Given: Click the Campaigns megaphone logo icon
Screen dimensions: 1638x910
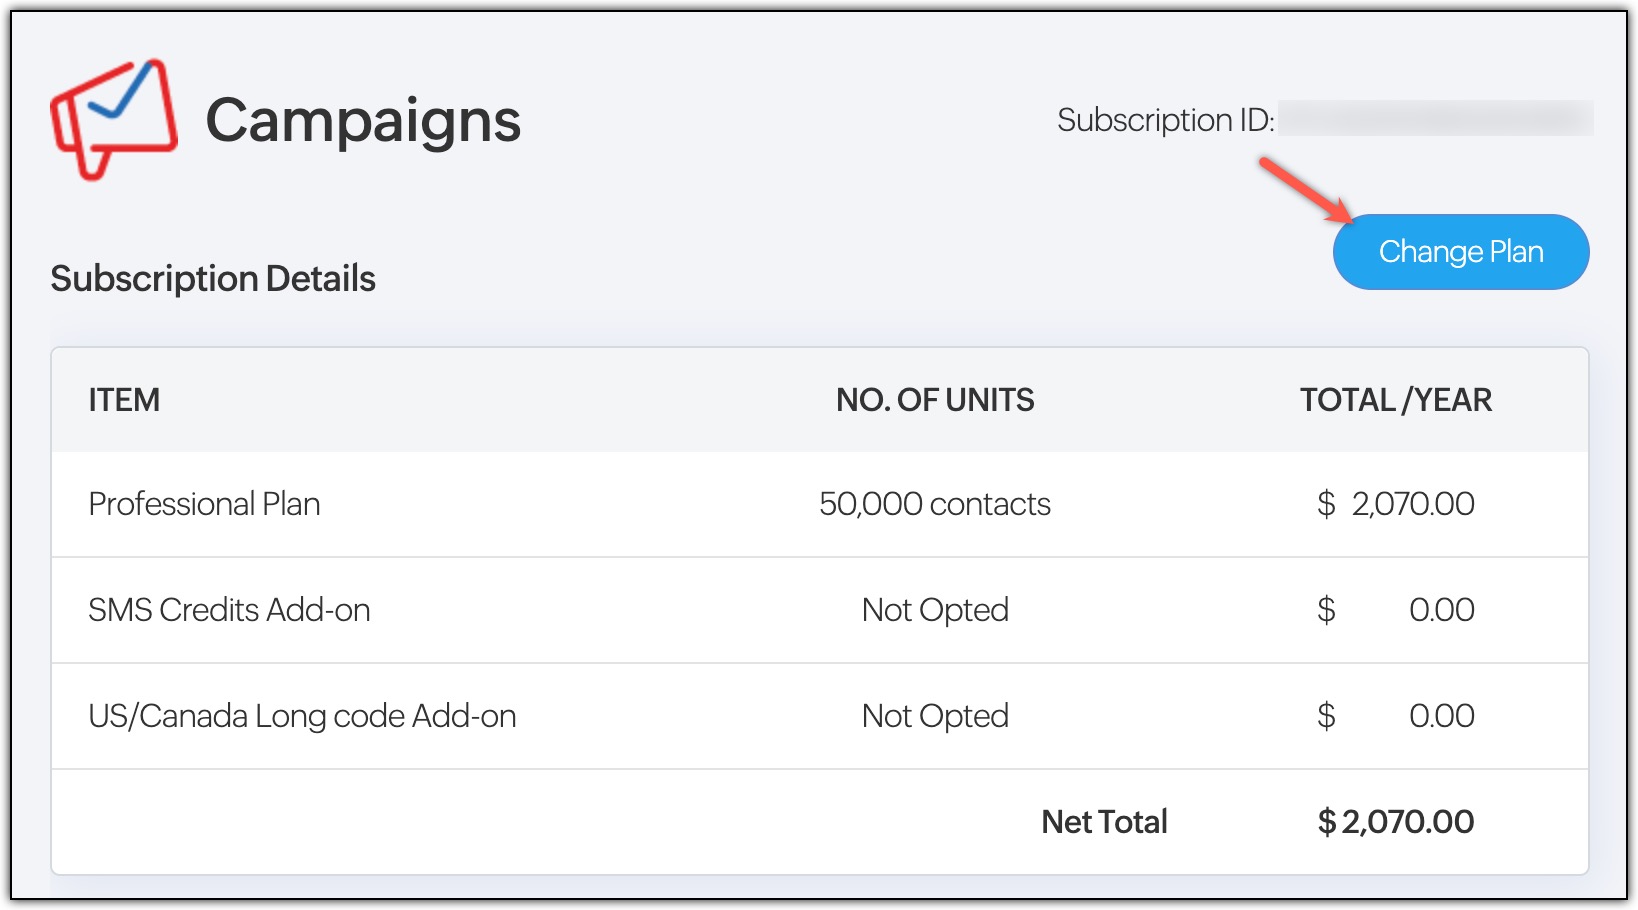Looking at the screenshot, I should (x=113, y=119).
